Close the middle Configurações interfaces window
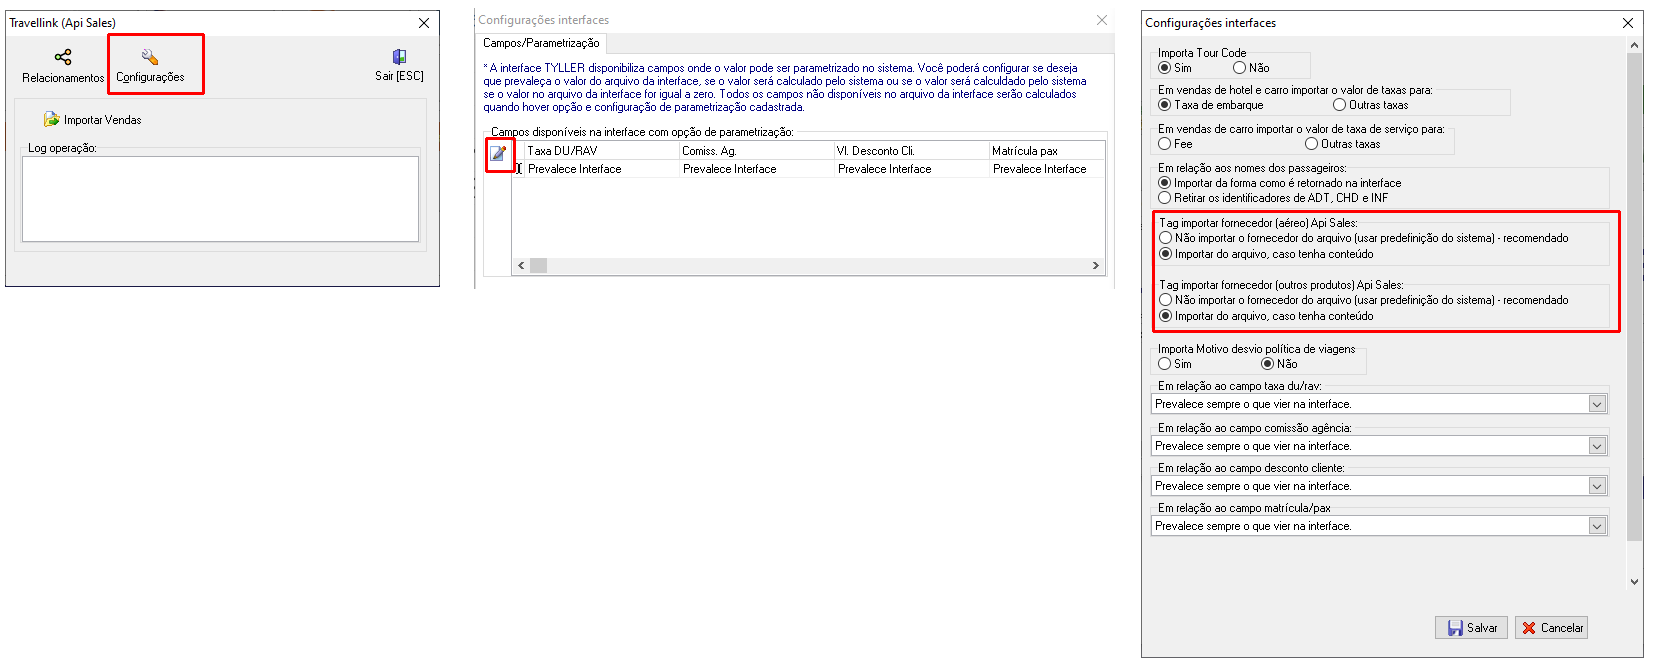 (1101, 20)
